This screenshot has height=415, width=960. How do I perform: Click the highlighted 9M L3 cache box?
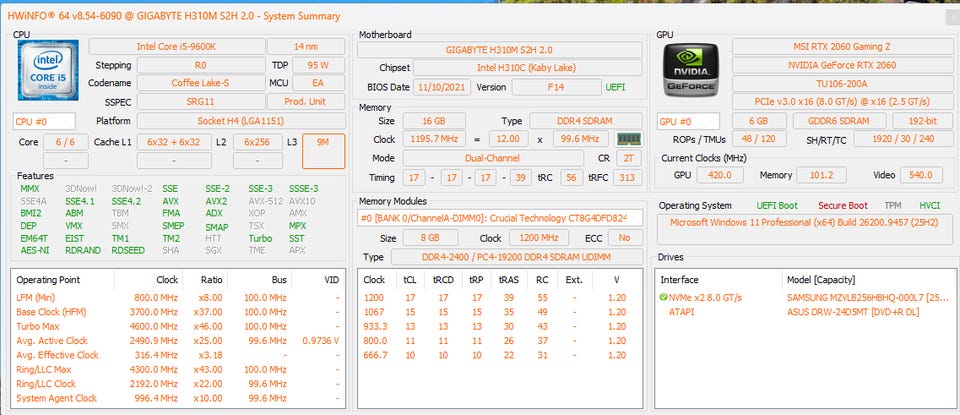(x=323, y=151)
